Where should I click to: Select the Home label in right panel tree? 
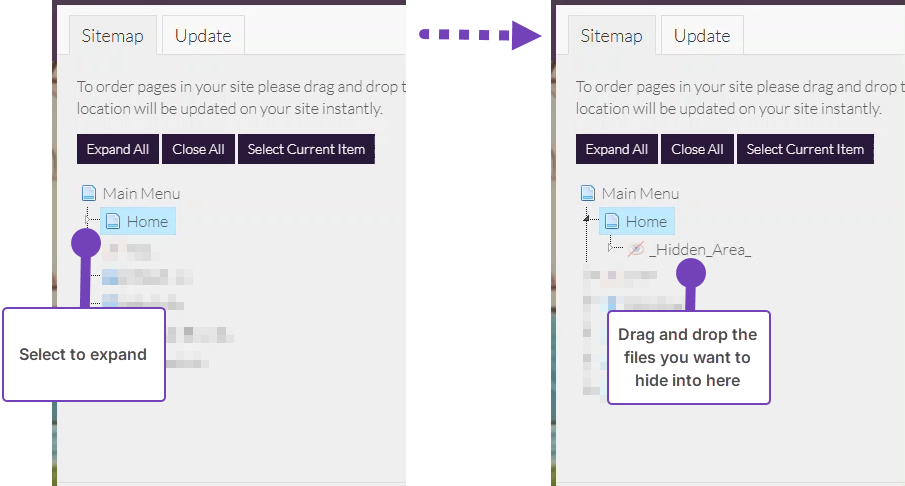point(646,221)
